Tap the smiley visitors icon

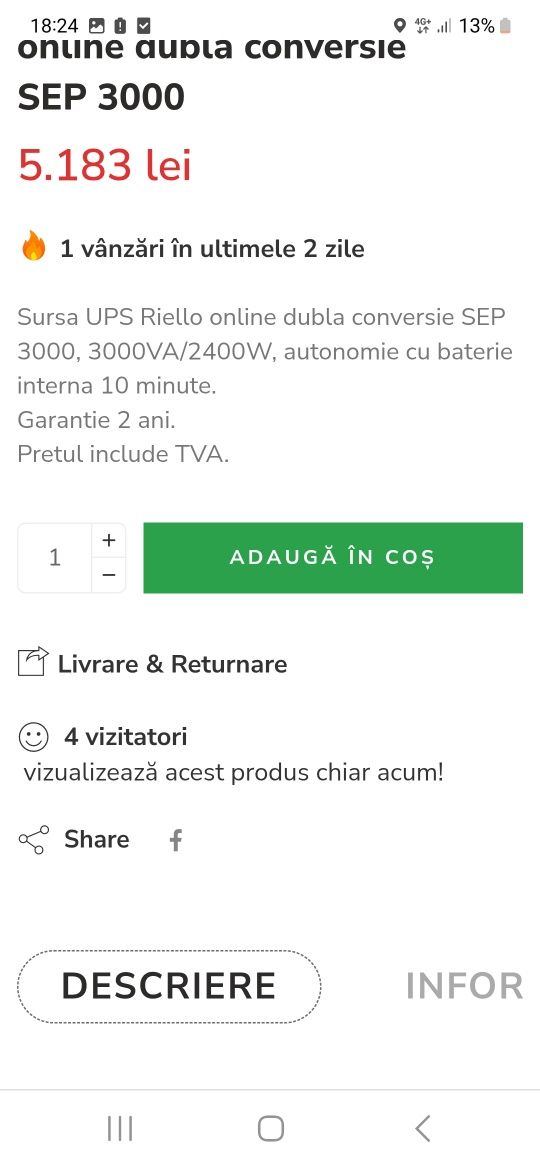click(34, 737)
